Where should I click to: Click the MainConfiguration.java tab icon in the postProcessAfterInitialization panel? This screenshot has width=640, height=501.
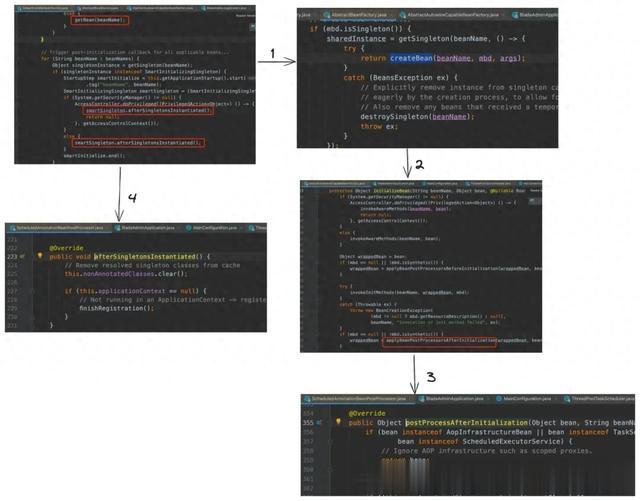tap(499, 399)
